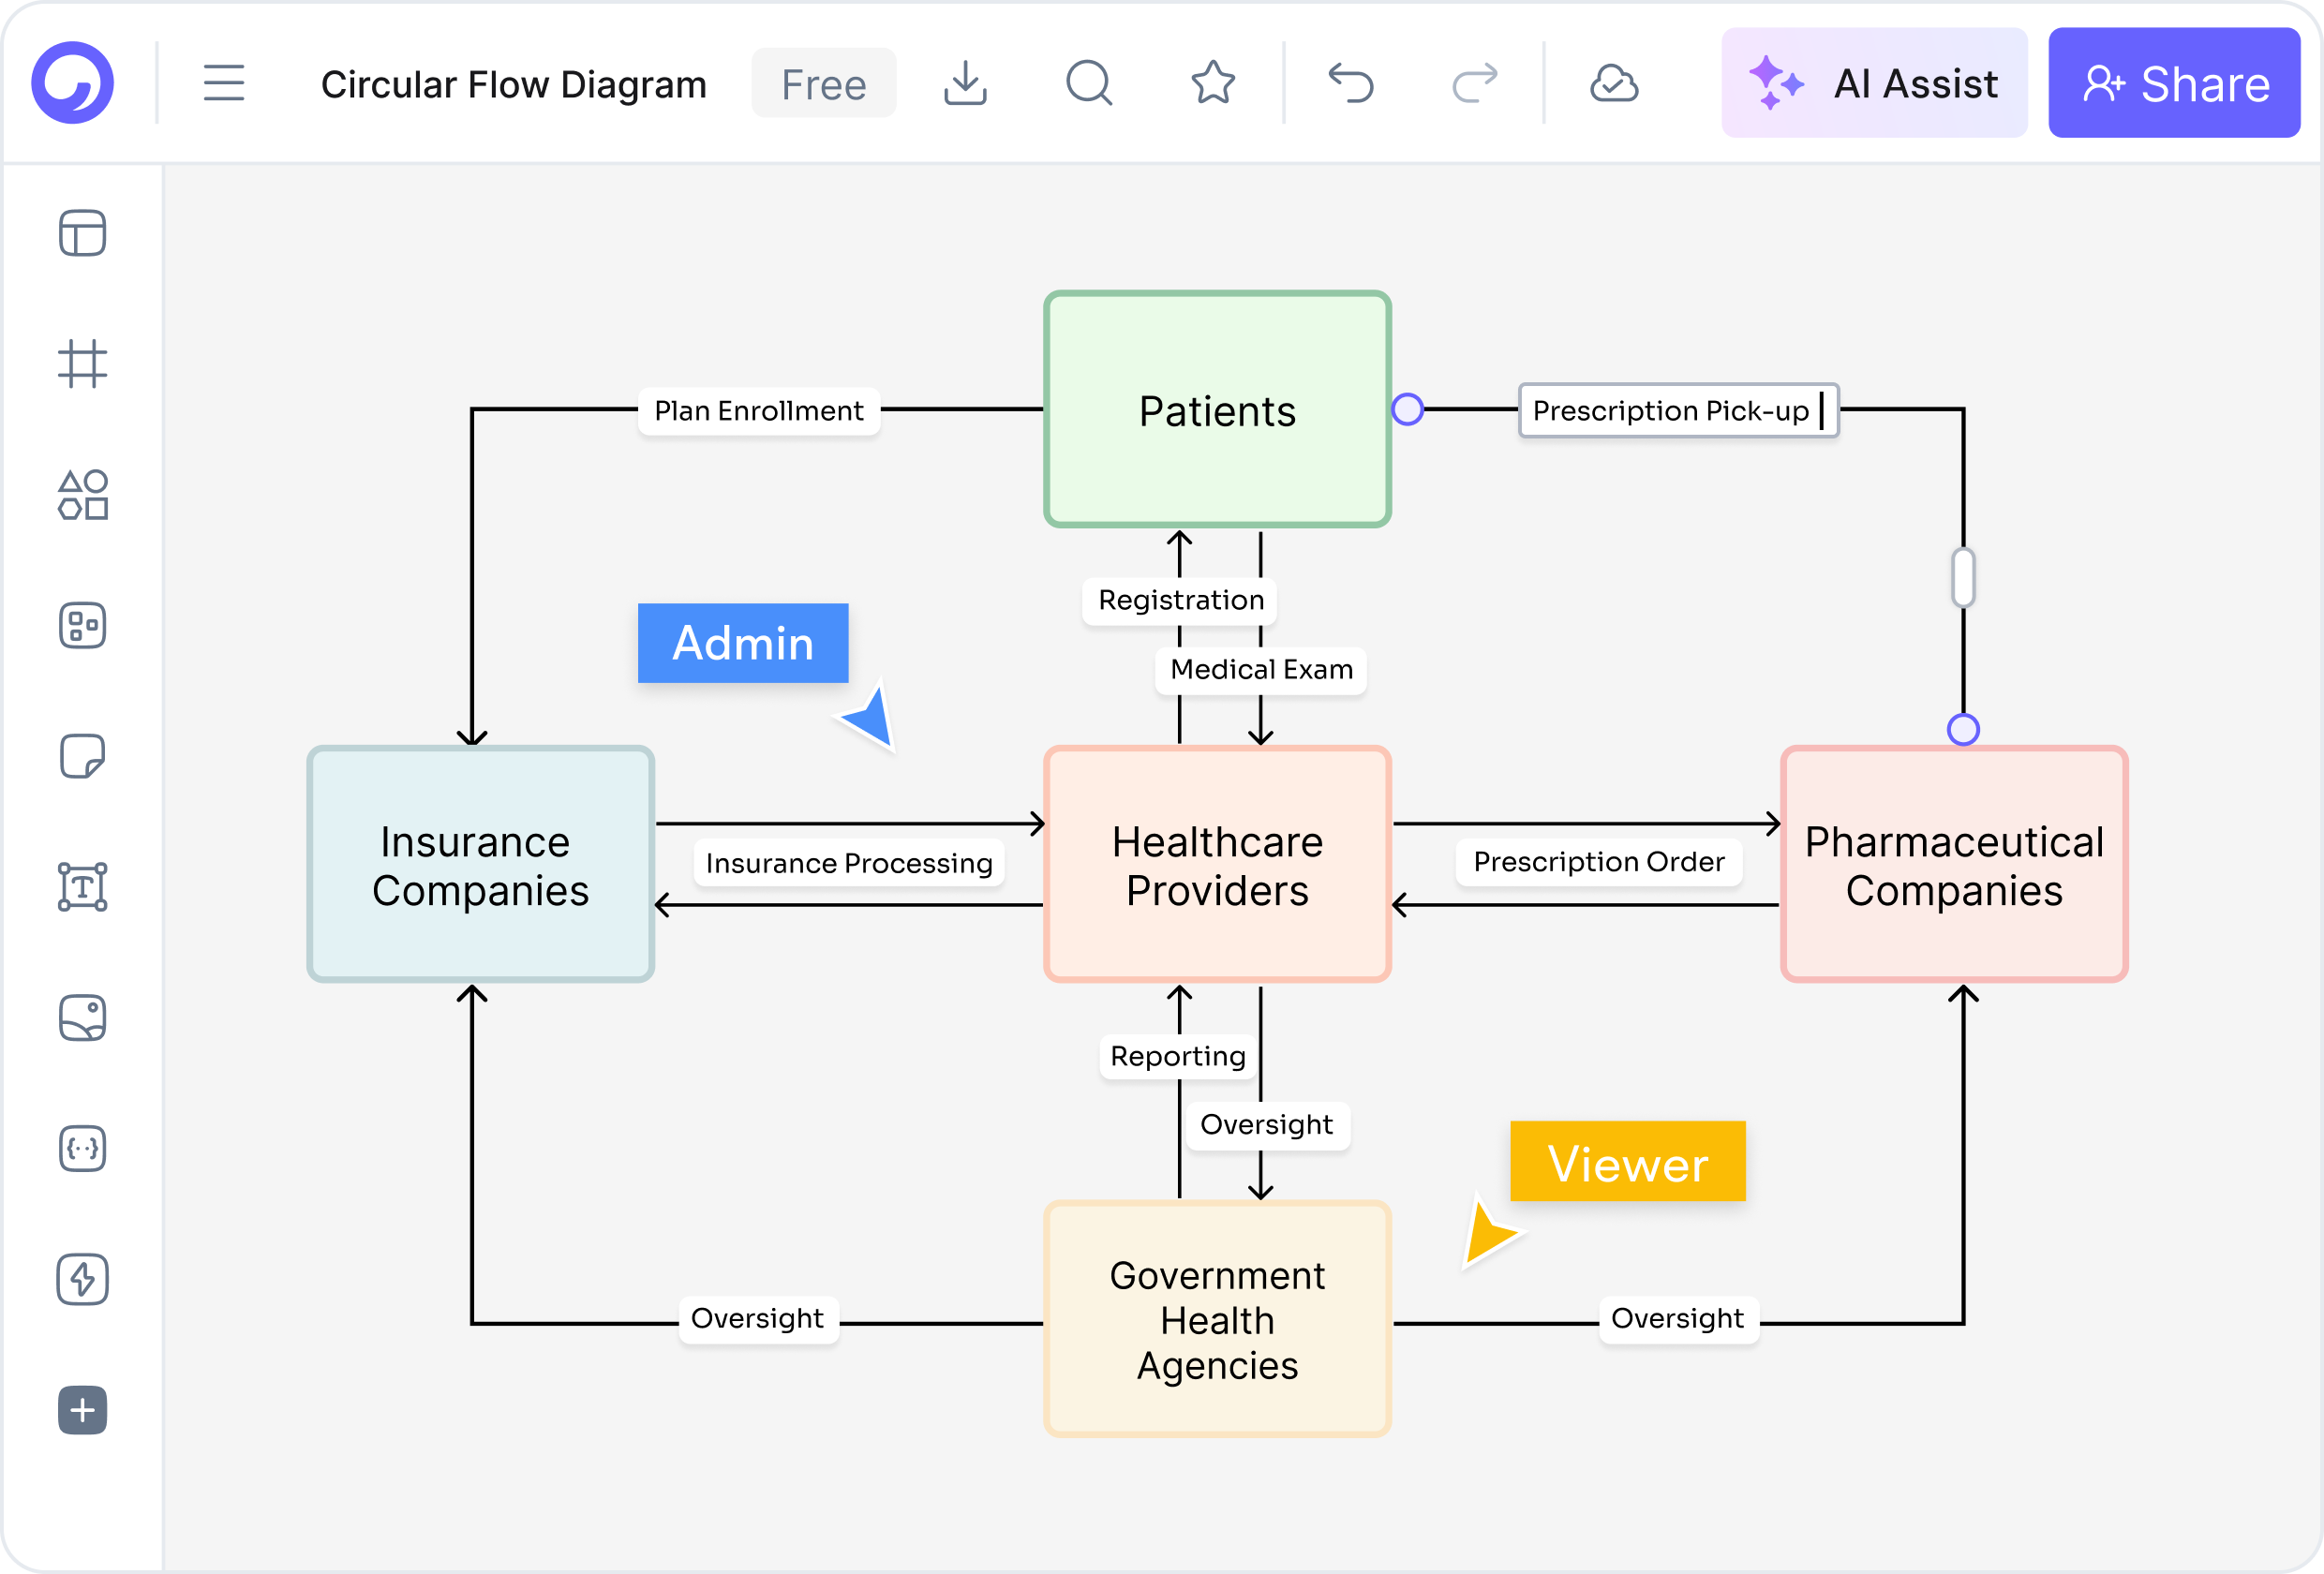Select the Pharmaceutical Companies node
2324x1574 pixels.
point(1954,865)
